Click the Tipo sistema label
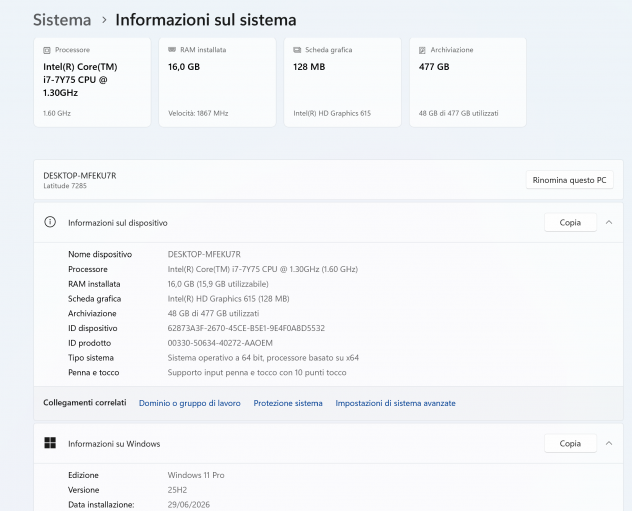Image resolution: width=632 pixels, height=511 pixels. pyautogui.click(x=91, y=358)
